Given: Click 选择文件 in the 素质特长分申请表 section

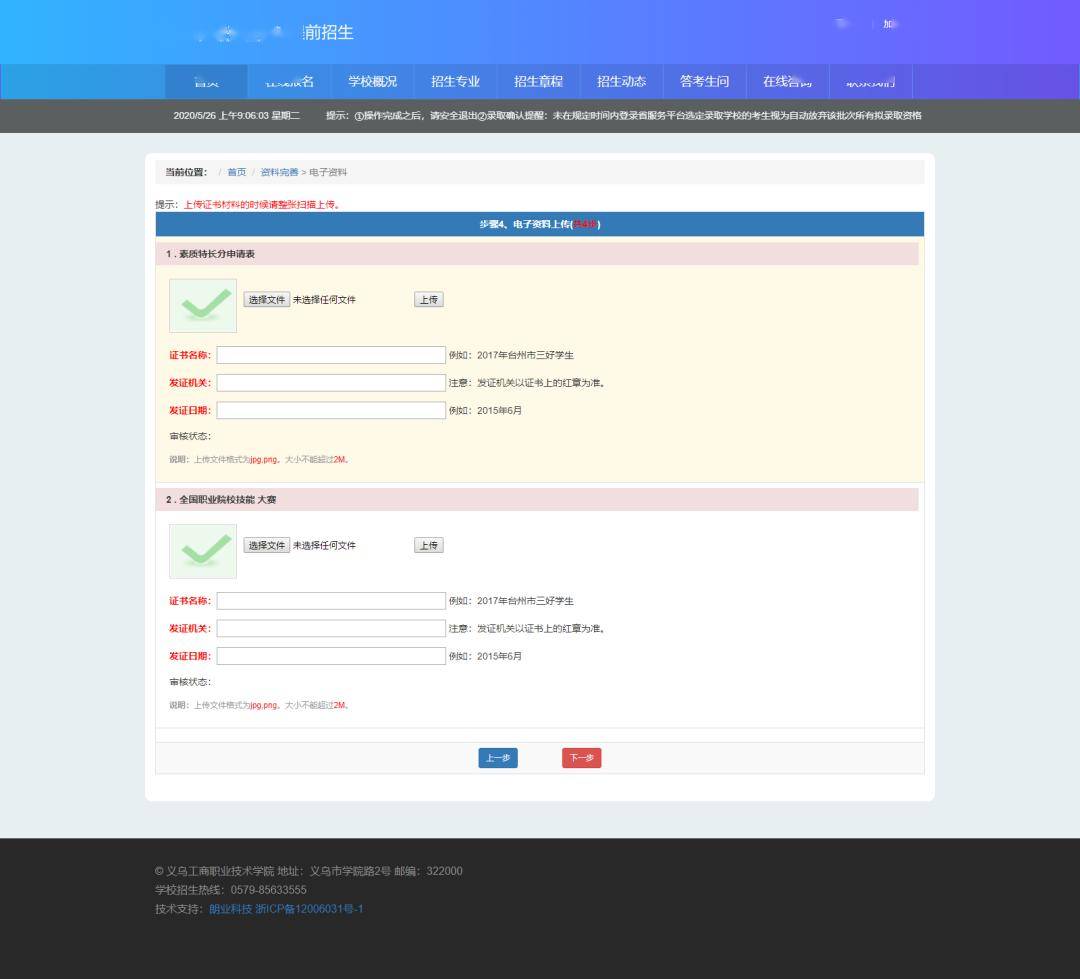Looking at the screenshot, I should [267, 300].
